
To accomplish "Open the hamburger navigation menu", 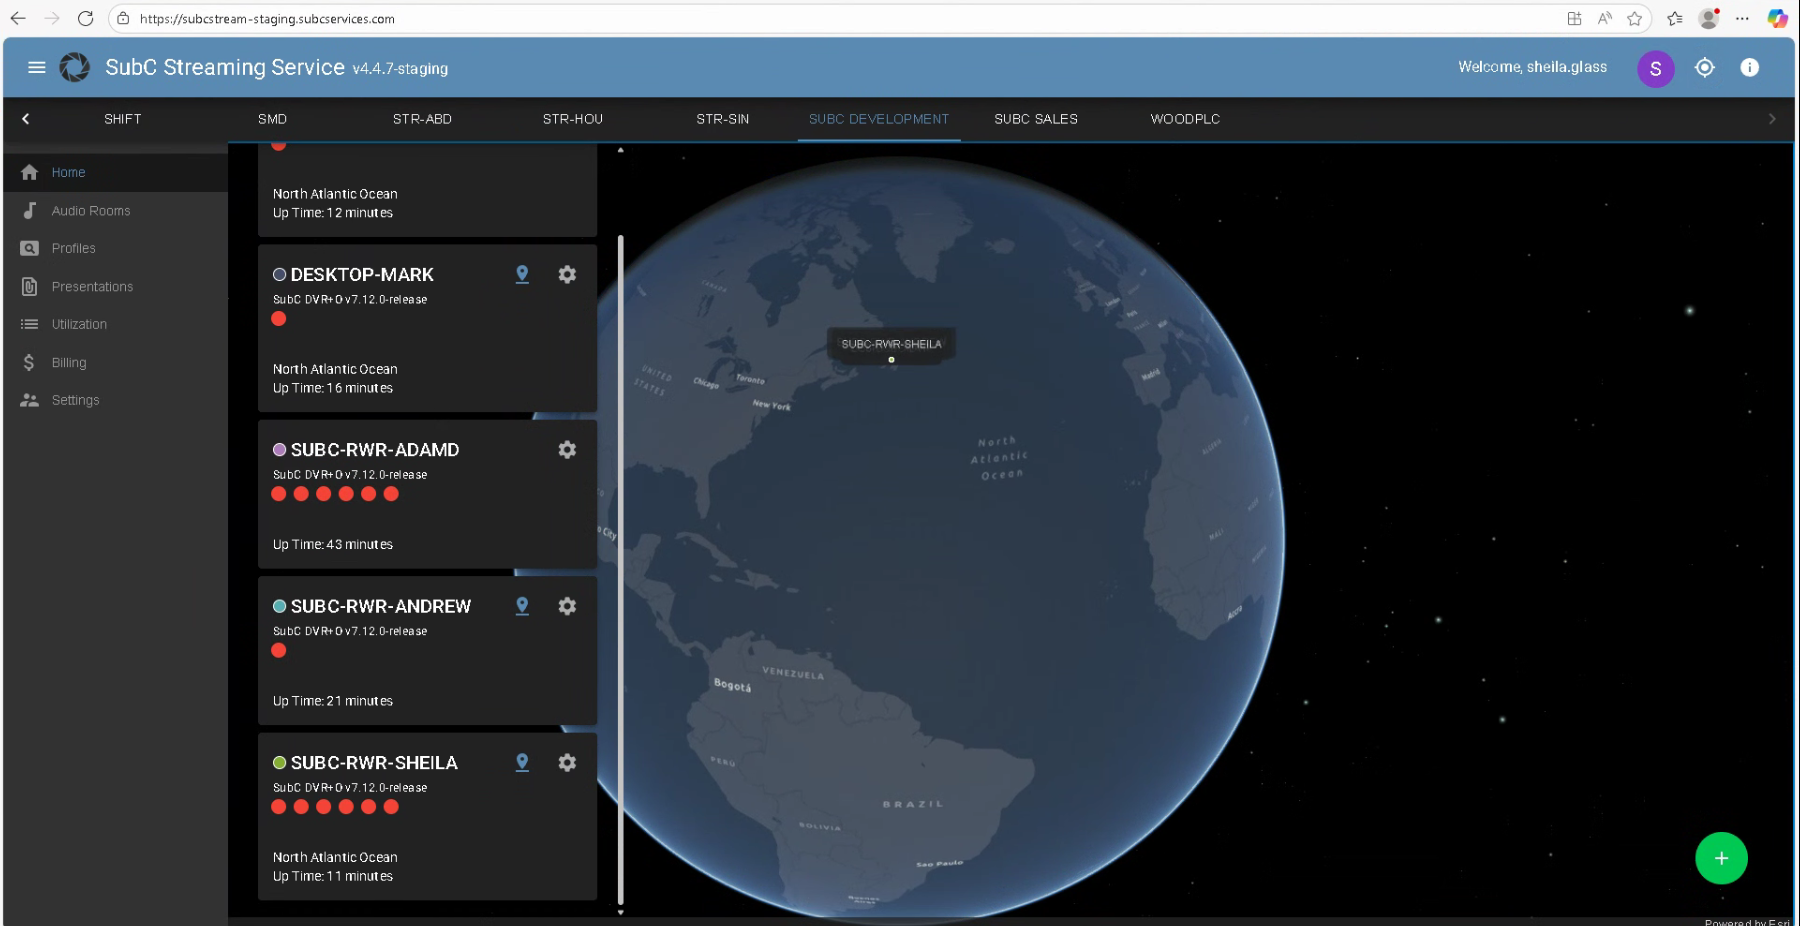I will 37,67.
